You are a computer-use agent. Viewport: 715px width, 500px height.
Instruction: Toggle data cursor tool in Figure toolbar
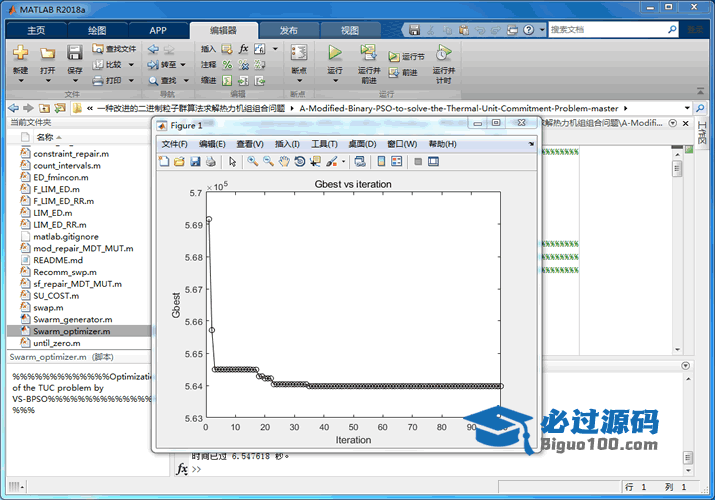tap(315, 161)
